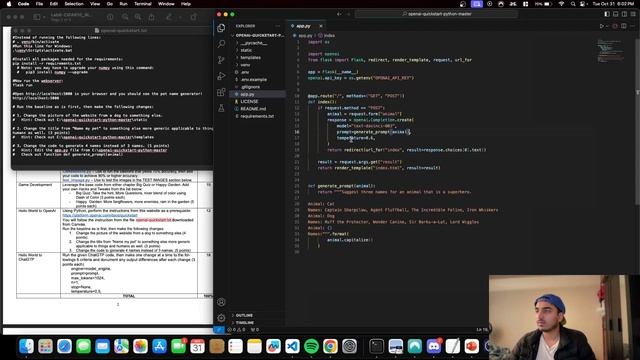This screenshot has width=640, height=360.
Task: Toggle the primary side bar visibility
Action: point(607,14)
